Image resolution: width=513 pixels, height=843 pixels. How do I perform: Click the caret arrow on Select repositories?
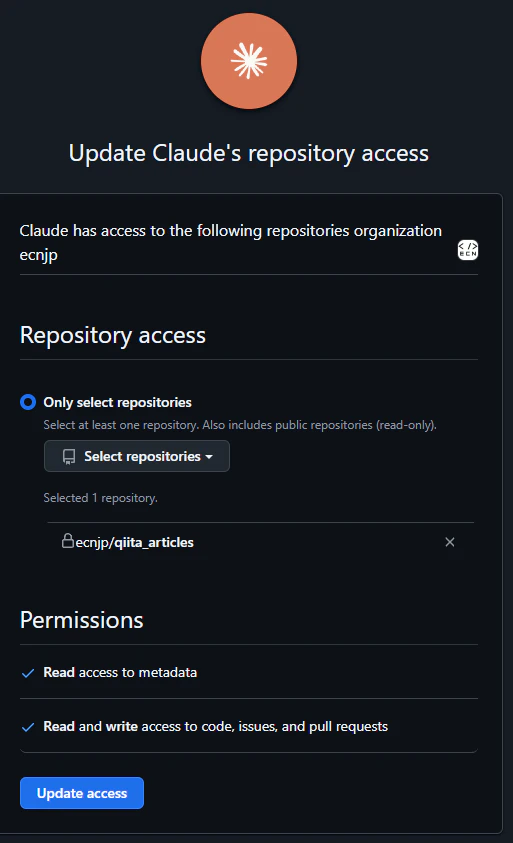[x=209, y=457]
